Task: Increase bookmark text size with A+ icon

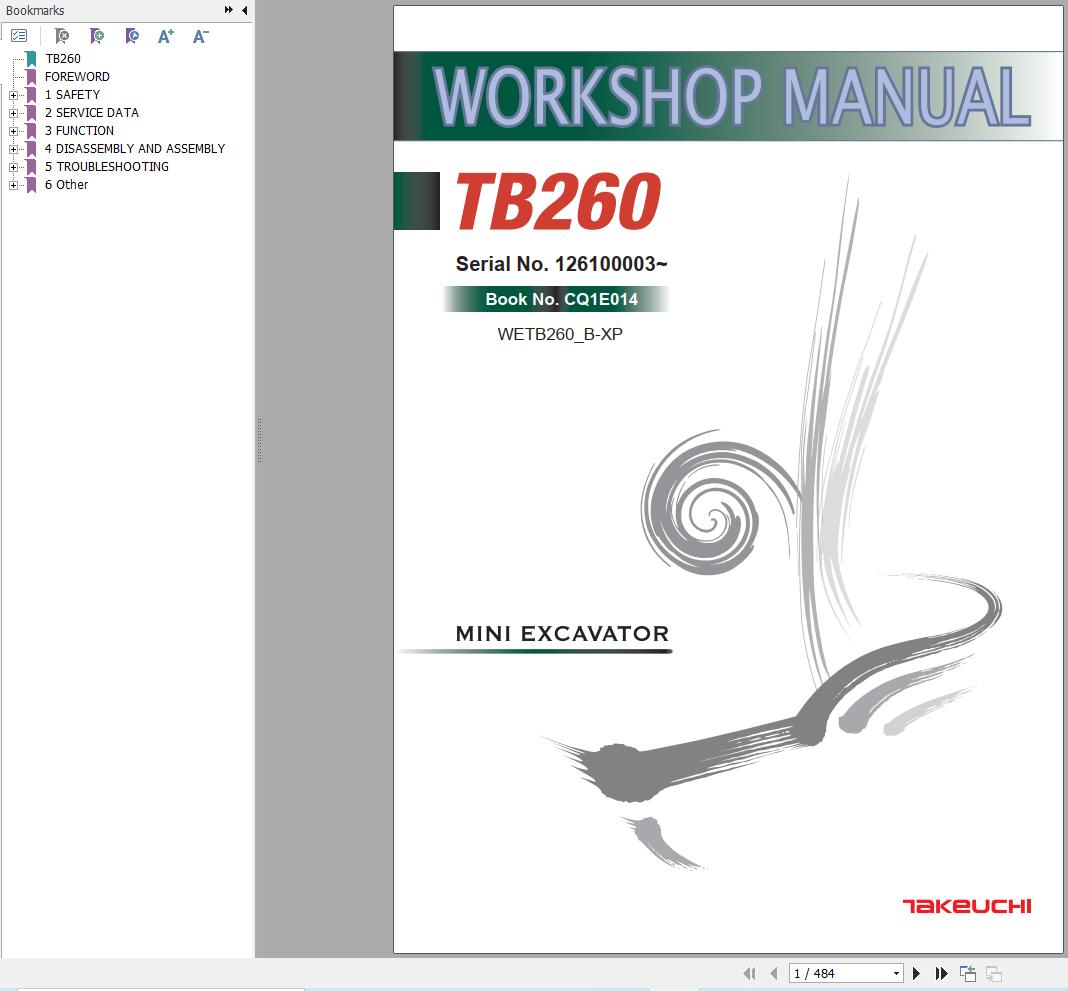Action: coord(165,35)
